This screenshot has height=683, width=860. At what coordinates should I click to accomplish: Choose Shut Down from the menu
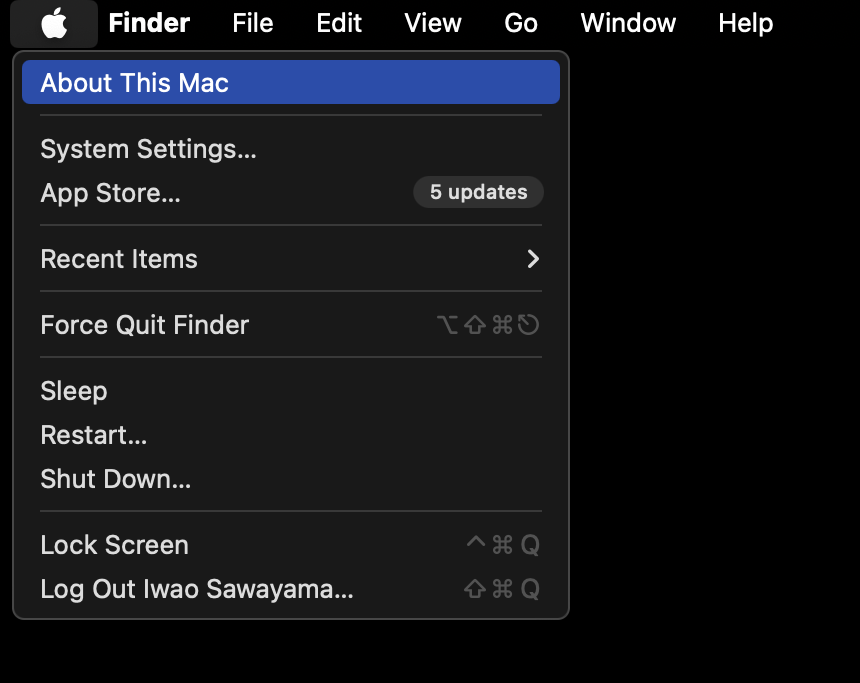115,479
